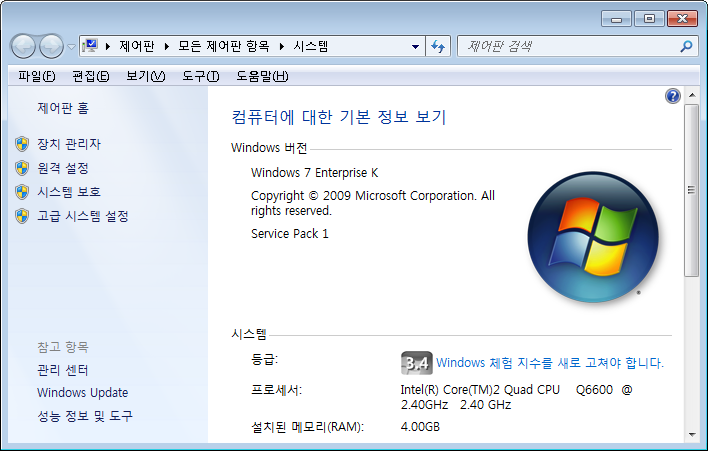
Task: Click the vertical scrollbar thumb
Action: [x=692, y=190]
